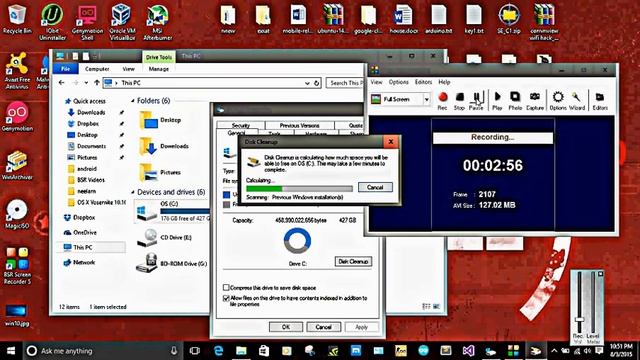
Task: Open the View ribbon tab in Explorer
Action: pyautogui.click(x=128, y=69)
